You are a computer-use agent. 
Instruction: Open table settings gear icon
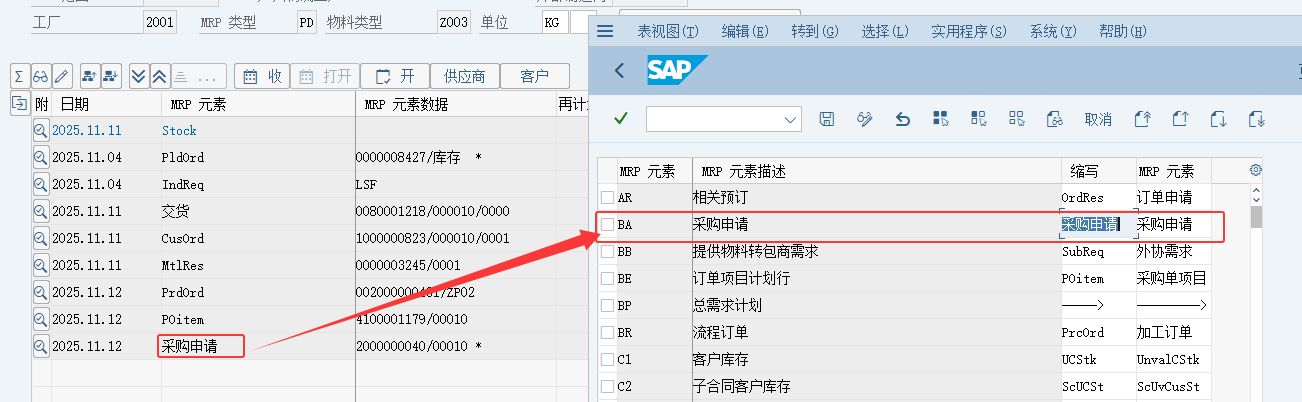click(1256, 170)
